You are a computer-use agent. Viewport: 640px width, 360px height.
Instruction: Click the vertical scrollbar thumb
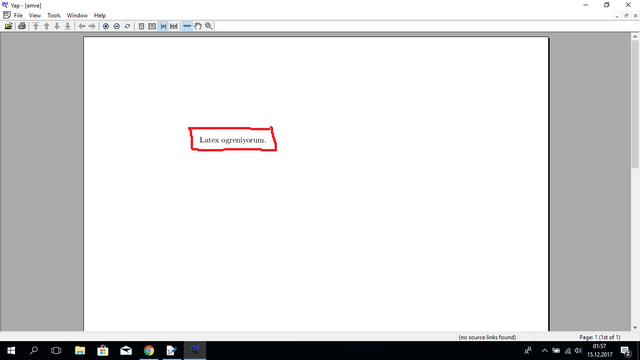coord(635,104)
